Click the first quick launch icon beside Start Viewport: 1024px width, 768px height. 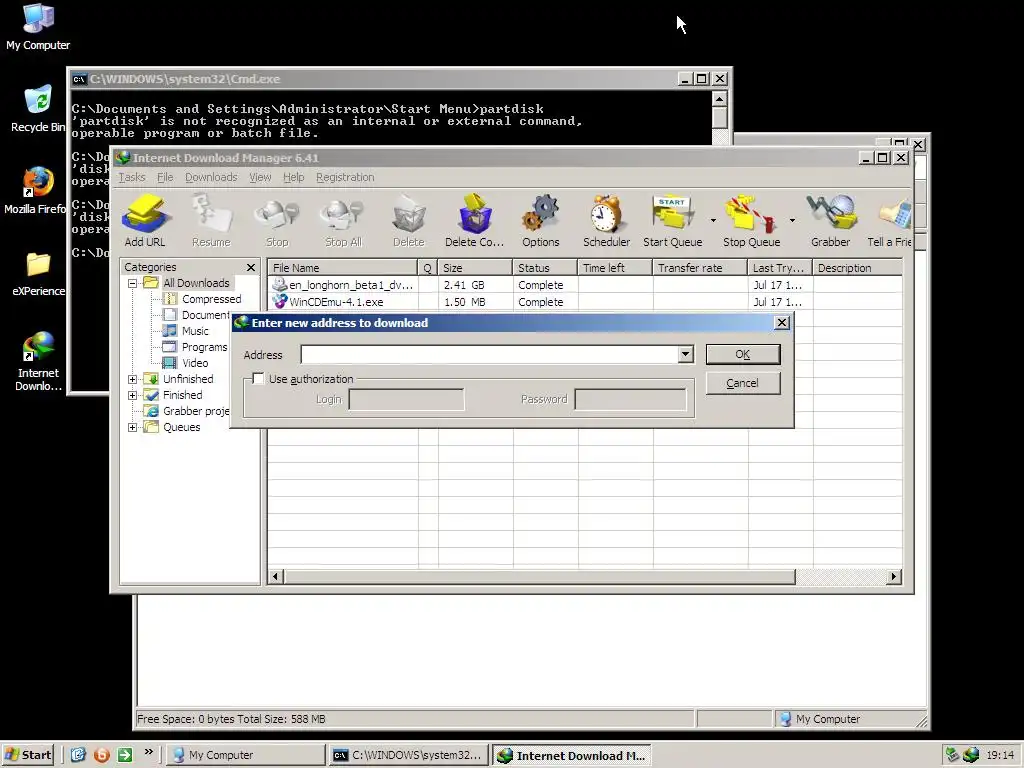[78, 755]
